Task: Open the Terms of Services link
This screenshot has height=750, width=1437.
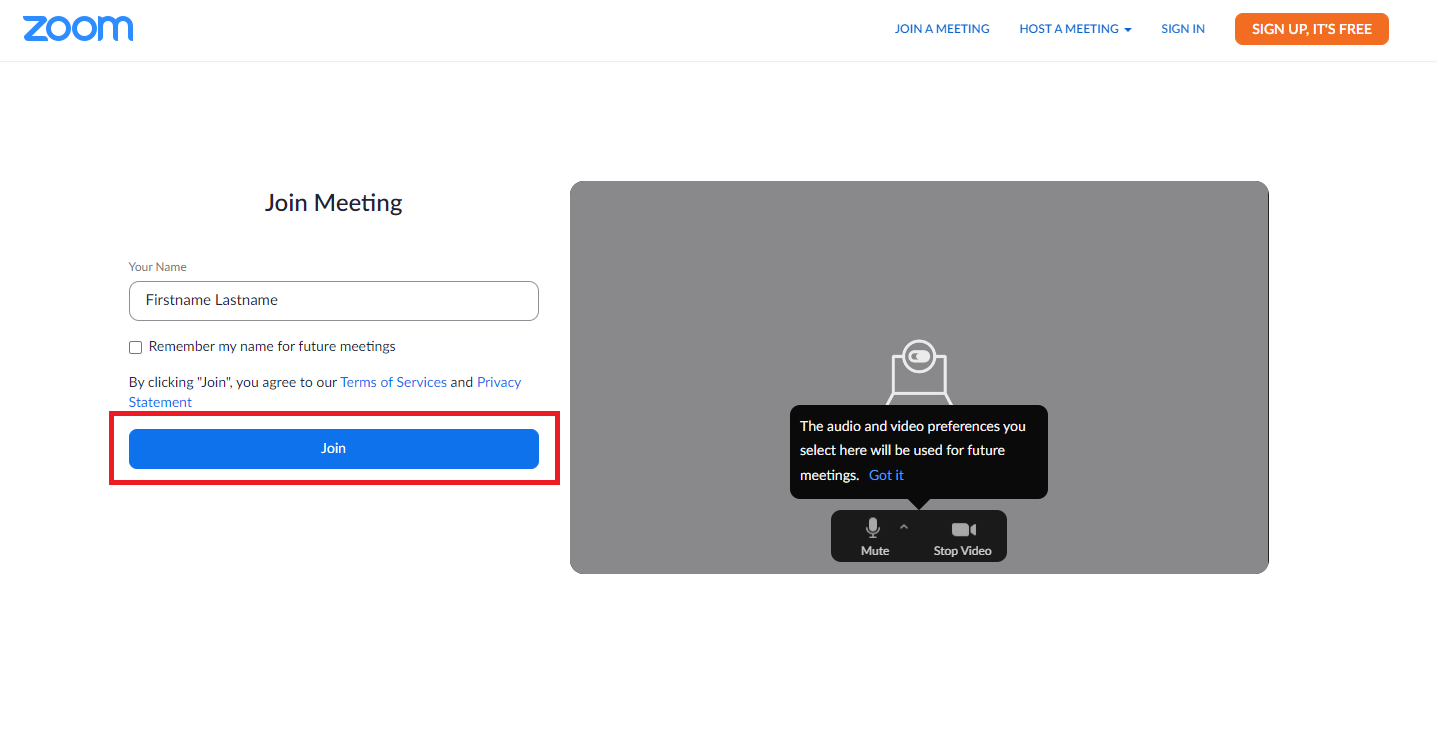Action: click(393, 382)
